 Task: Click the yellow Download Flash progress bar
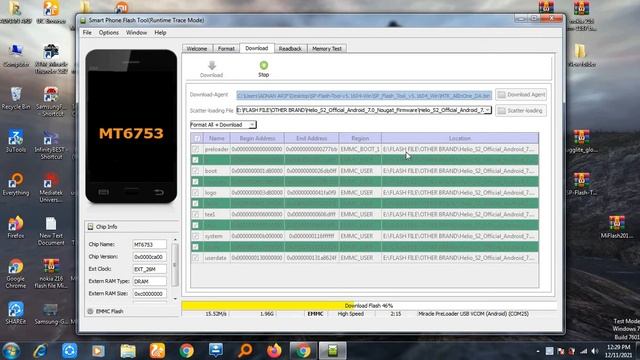(x=369, y=305)
